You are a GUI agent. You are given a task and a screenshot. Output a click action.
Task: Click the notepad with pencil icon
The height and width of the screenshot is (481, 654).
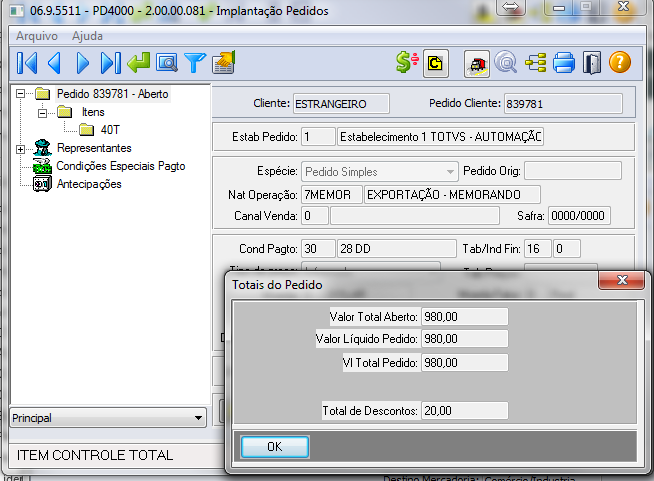[x=224, y=62]
